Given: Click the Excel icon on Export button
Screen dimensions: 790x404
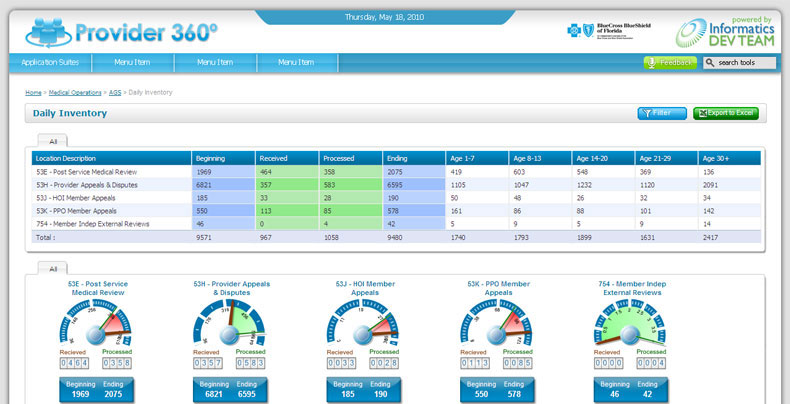Looking at the screenshot, I should click(x=703, y=113).
